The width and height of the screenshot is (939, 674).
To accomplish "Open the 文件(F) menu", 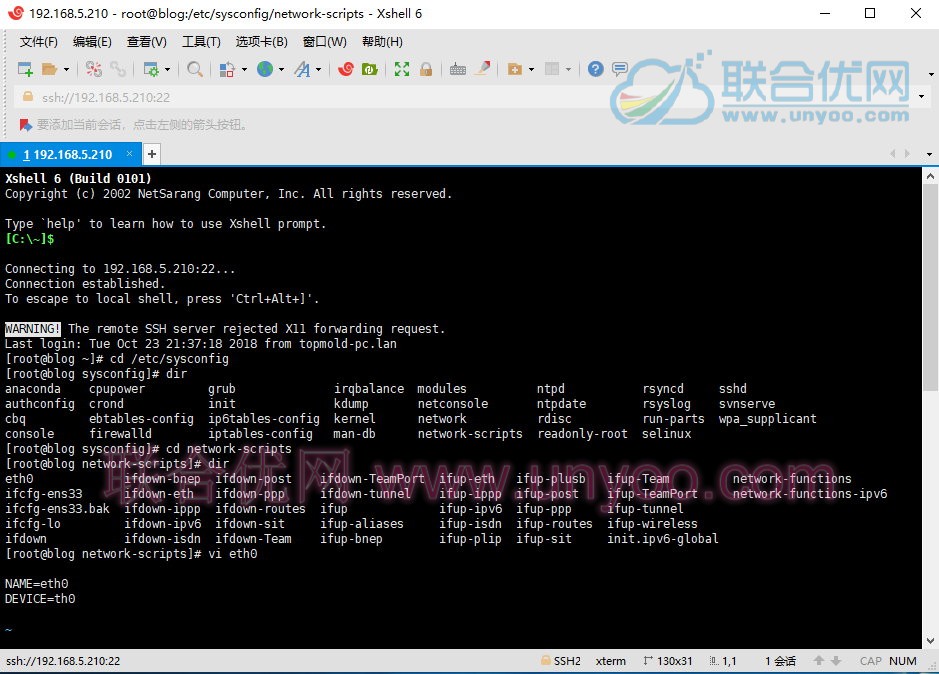I will pos(38,42).
